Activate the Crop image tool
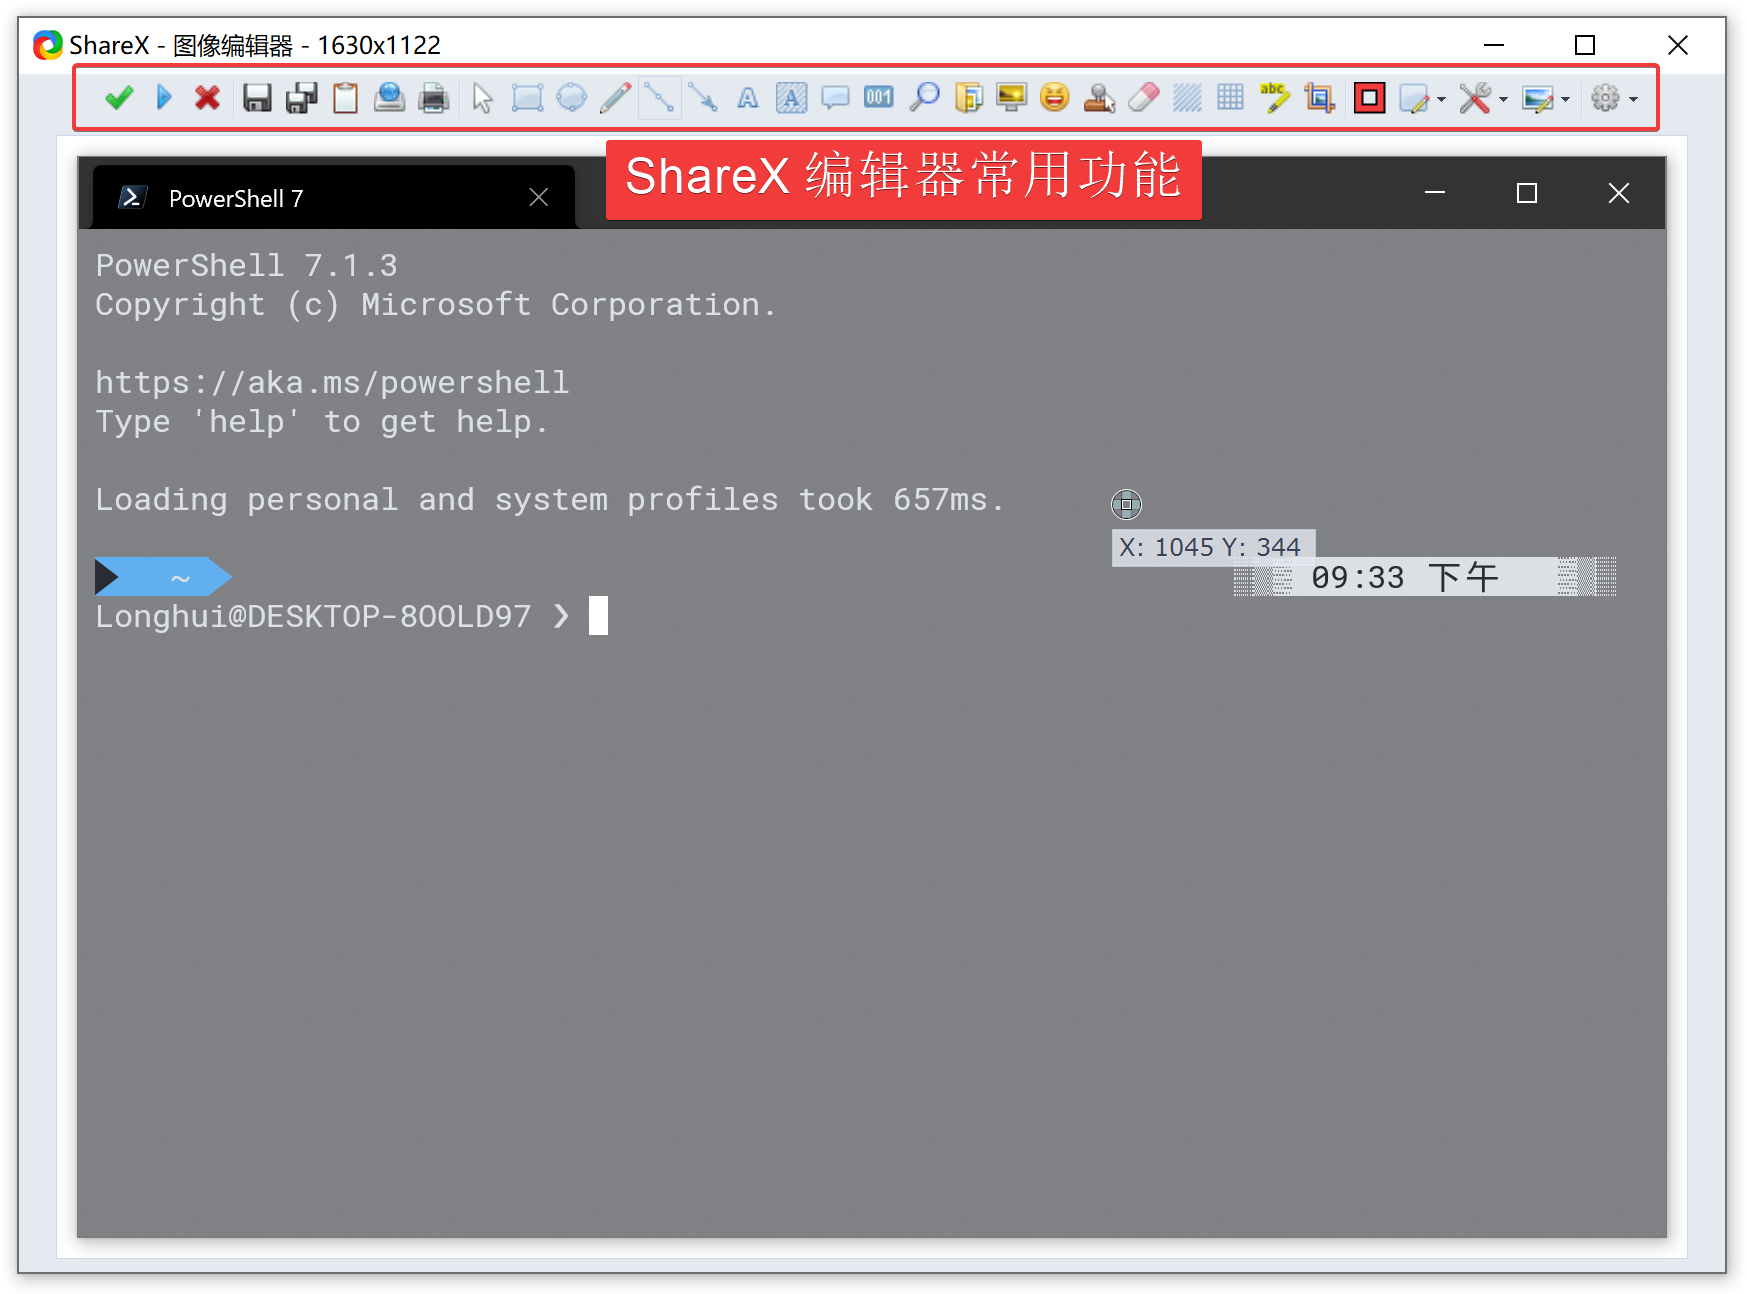The image size is (1747, 1294). point(1319,98)
